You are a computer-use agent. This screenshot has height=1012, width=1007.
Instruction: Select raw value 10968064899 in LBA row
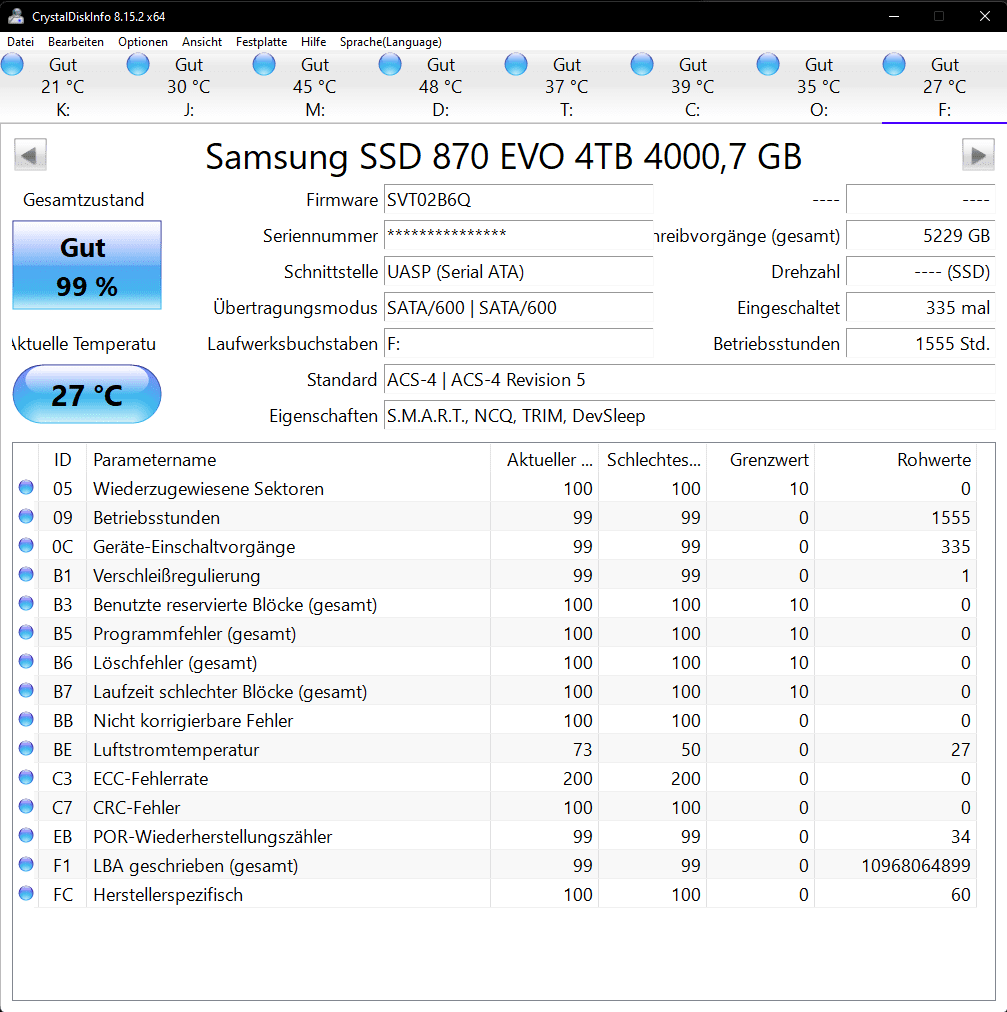915,865
